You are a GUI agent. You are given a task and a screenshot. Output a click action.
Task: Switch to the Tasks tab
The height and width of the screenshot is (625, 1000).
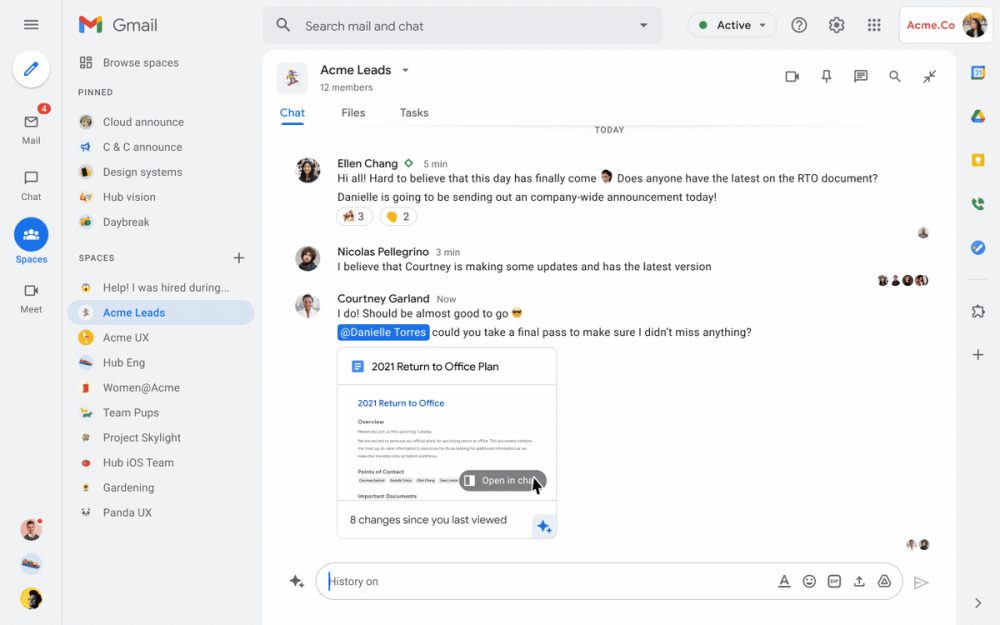(x=413, y=113)
